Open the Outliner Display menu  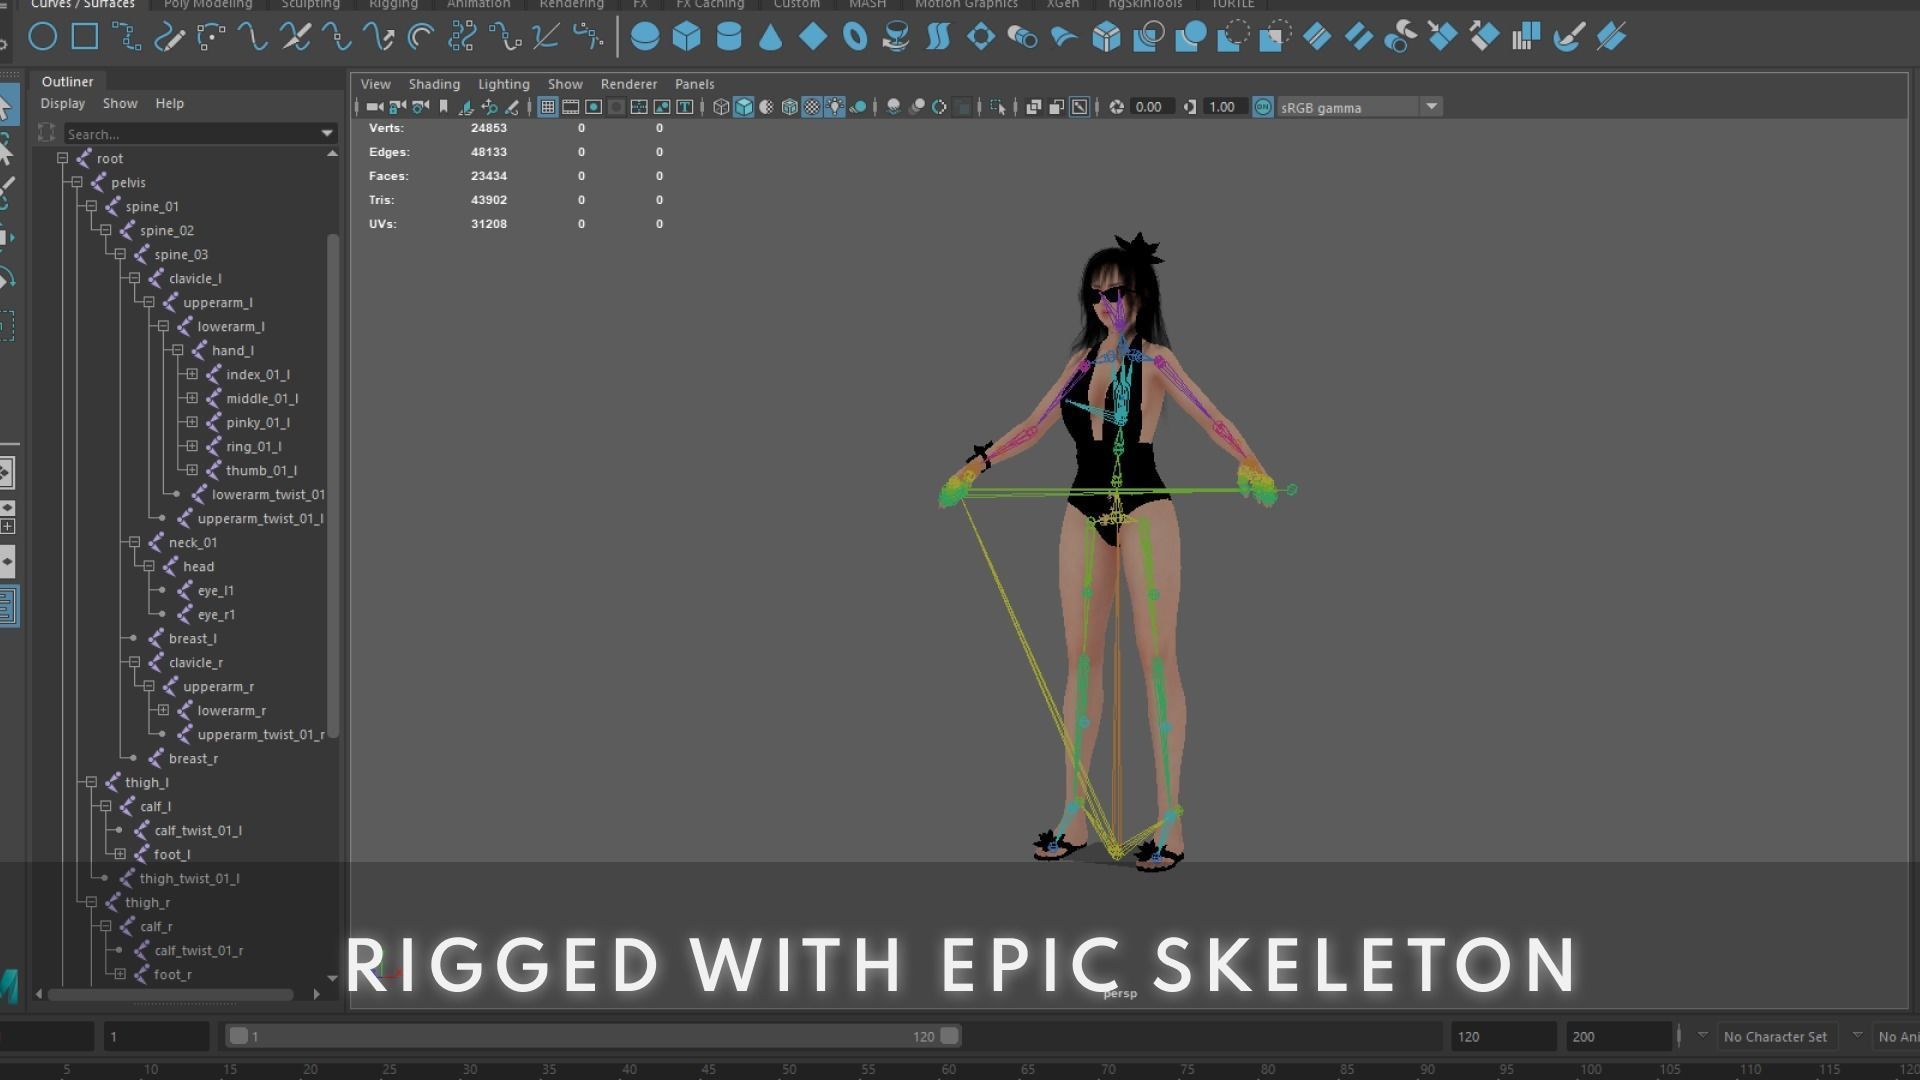click(62, 103)
